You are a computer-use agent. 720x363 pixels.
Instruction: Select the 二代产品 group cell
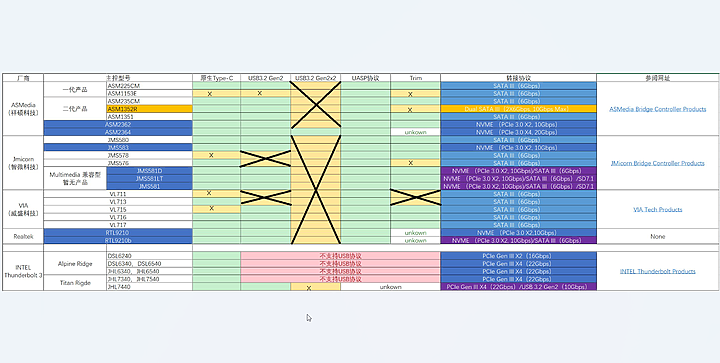coord(75,109)
